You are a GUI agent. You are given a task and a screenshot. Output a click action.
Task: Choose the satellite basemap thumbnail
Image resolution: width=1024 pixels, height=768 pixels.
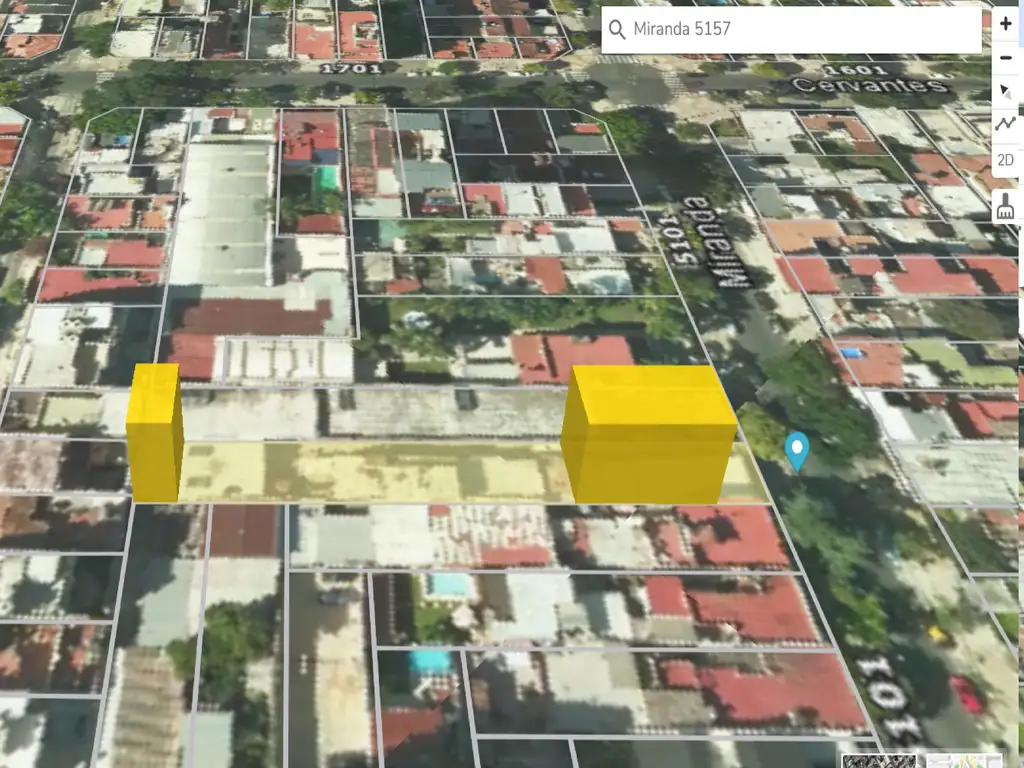pos(879,761)
